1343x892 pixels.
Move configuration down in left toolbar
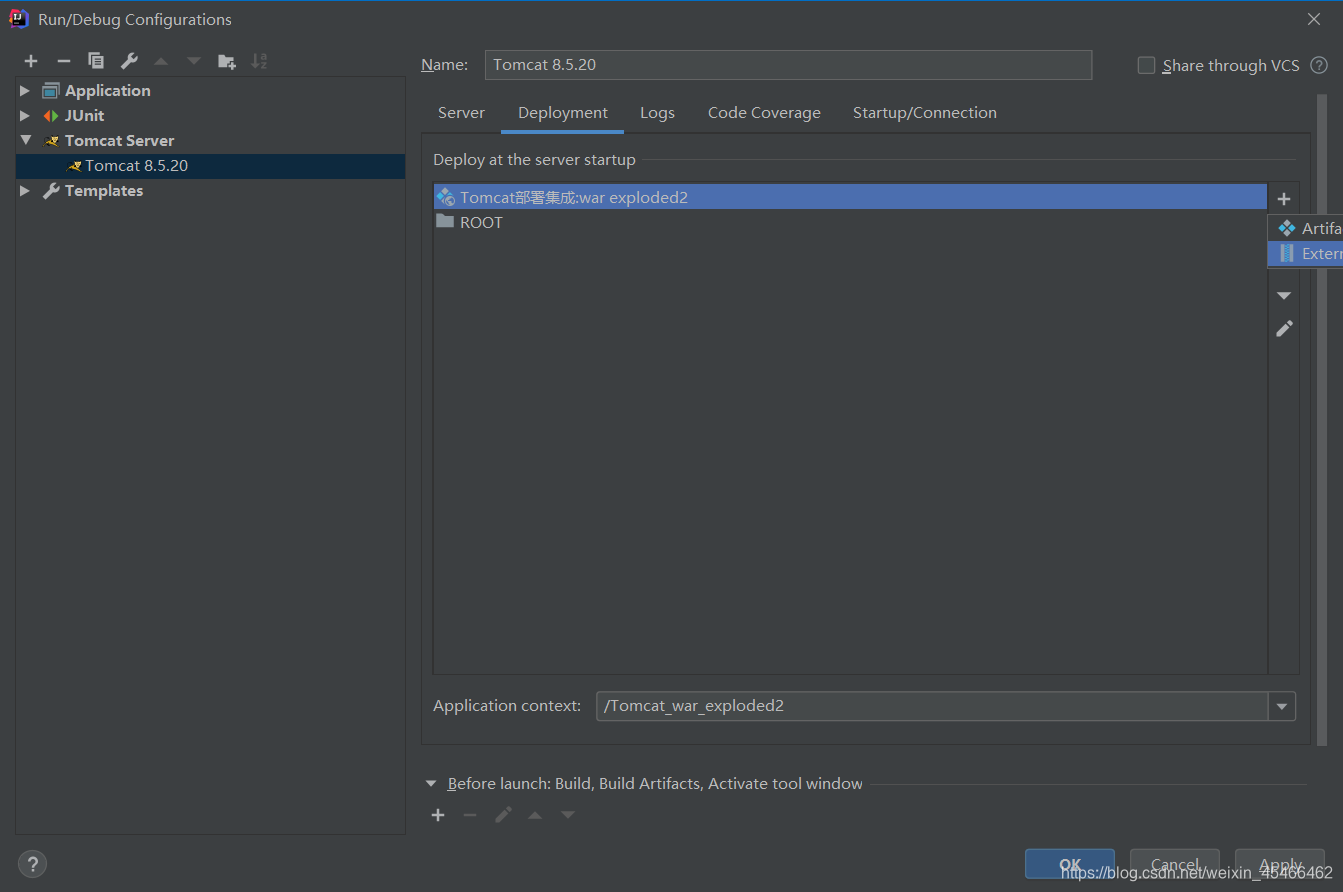coord(194,61)
